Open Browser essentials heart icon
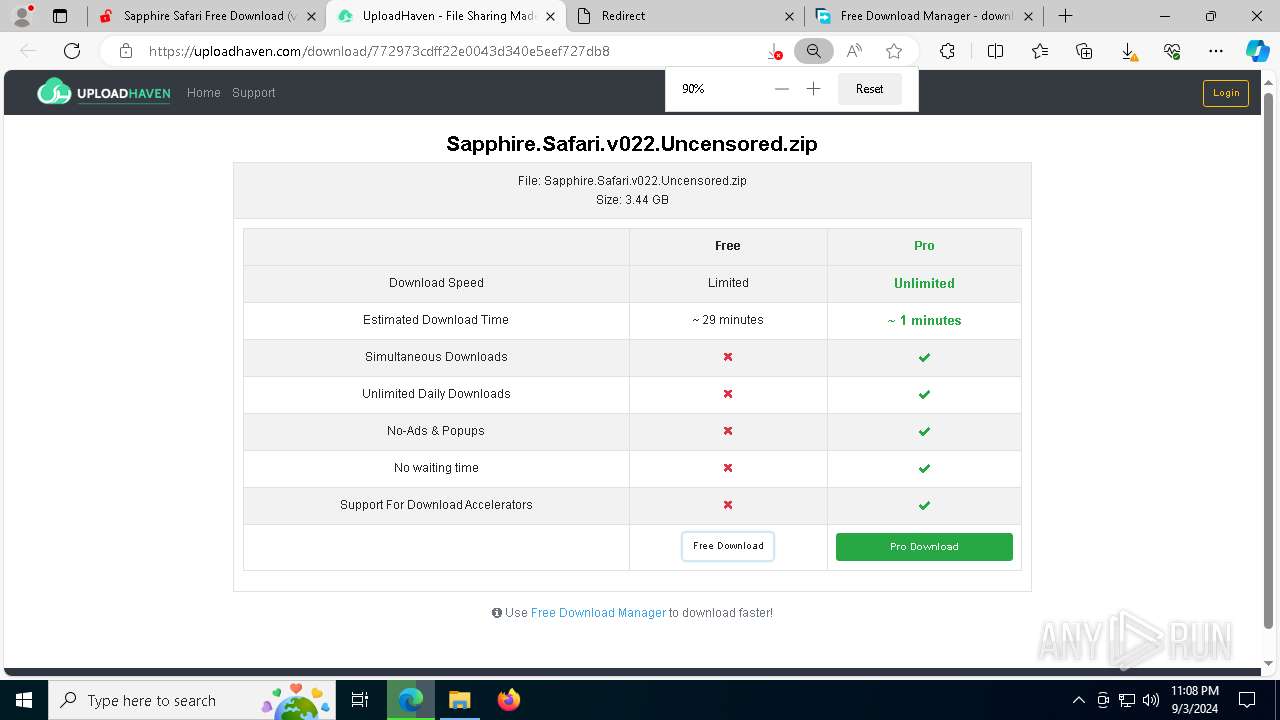The image size is (1280, 720). (x=1172, y=51)
